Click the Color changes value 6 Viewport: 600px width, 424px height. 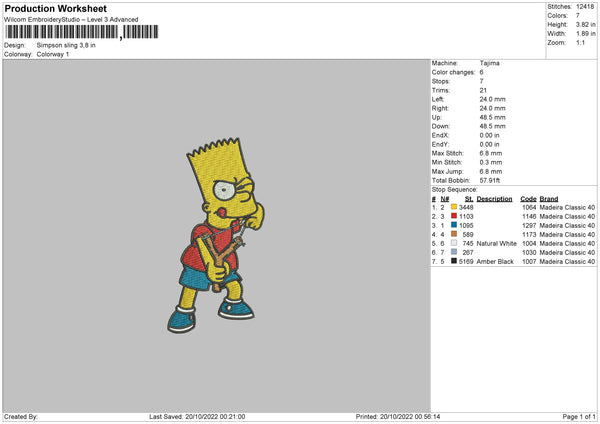(481, 72)
